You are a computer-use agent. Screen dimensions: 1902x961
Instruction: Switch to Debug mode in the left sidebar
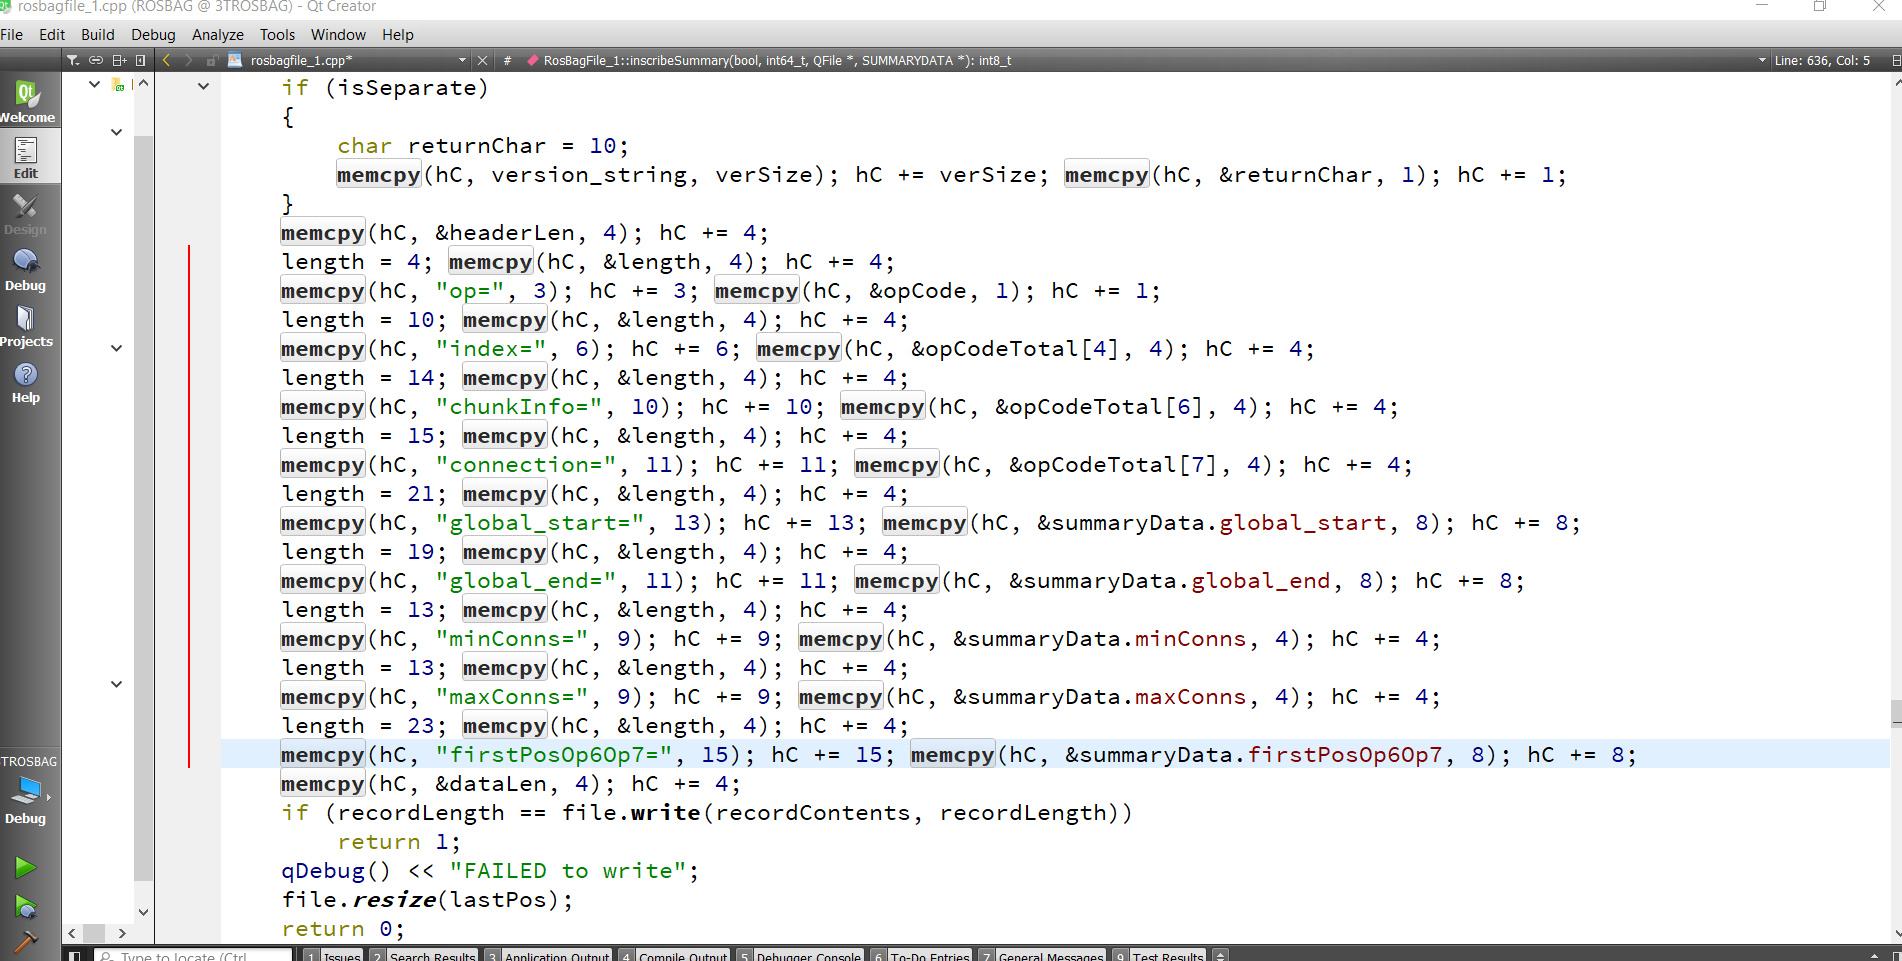(26, 263)
